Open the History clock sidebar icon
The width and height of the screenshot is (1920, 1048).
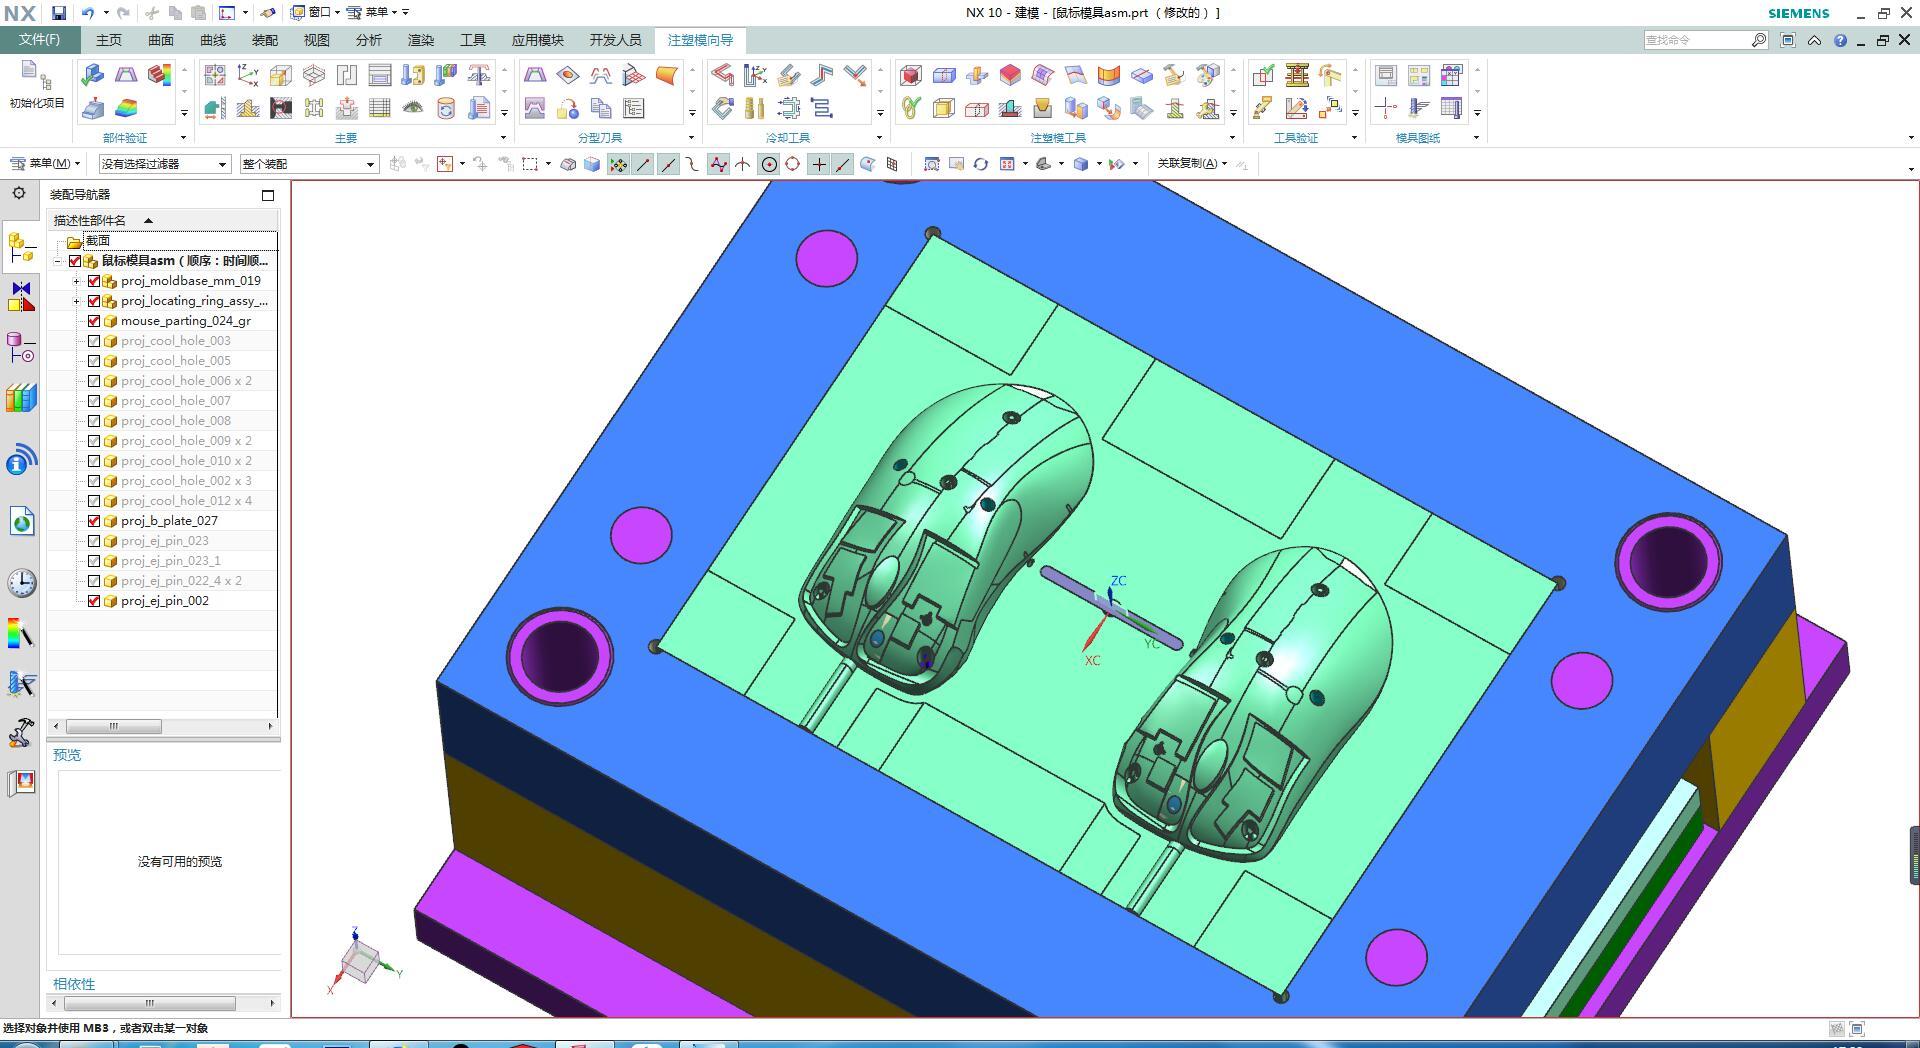(x=21, y=583)
